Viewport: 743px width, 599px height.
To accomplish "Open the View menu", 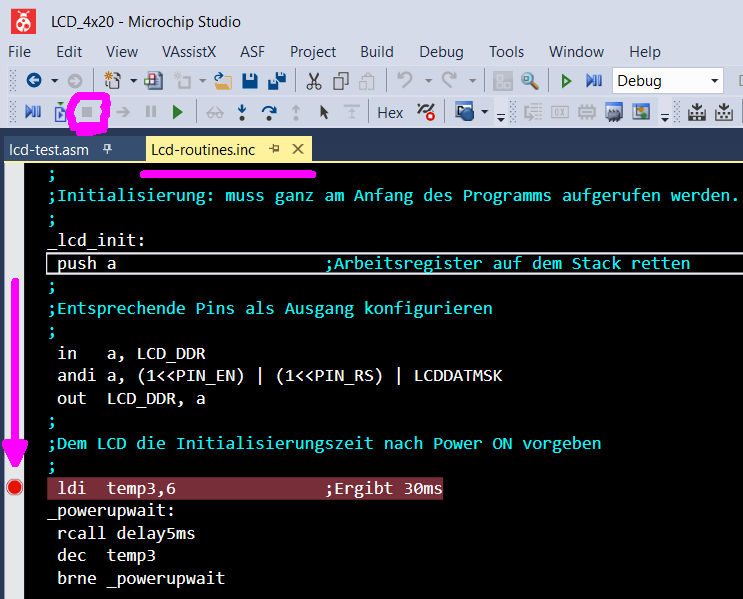I will click(x=122, y=52).
